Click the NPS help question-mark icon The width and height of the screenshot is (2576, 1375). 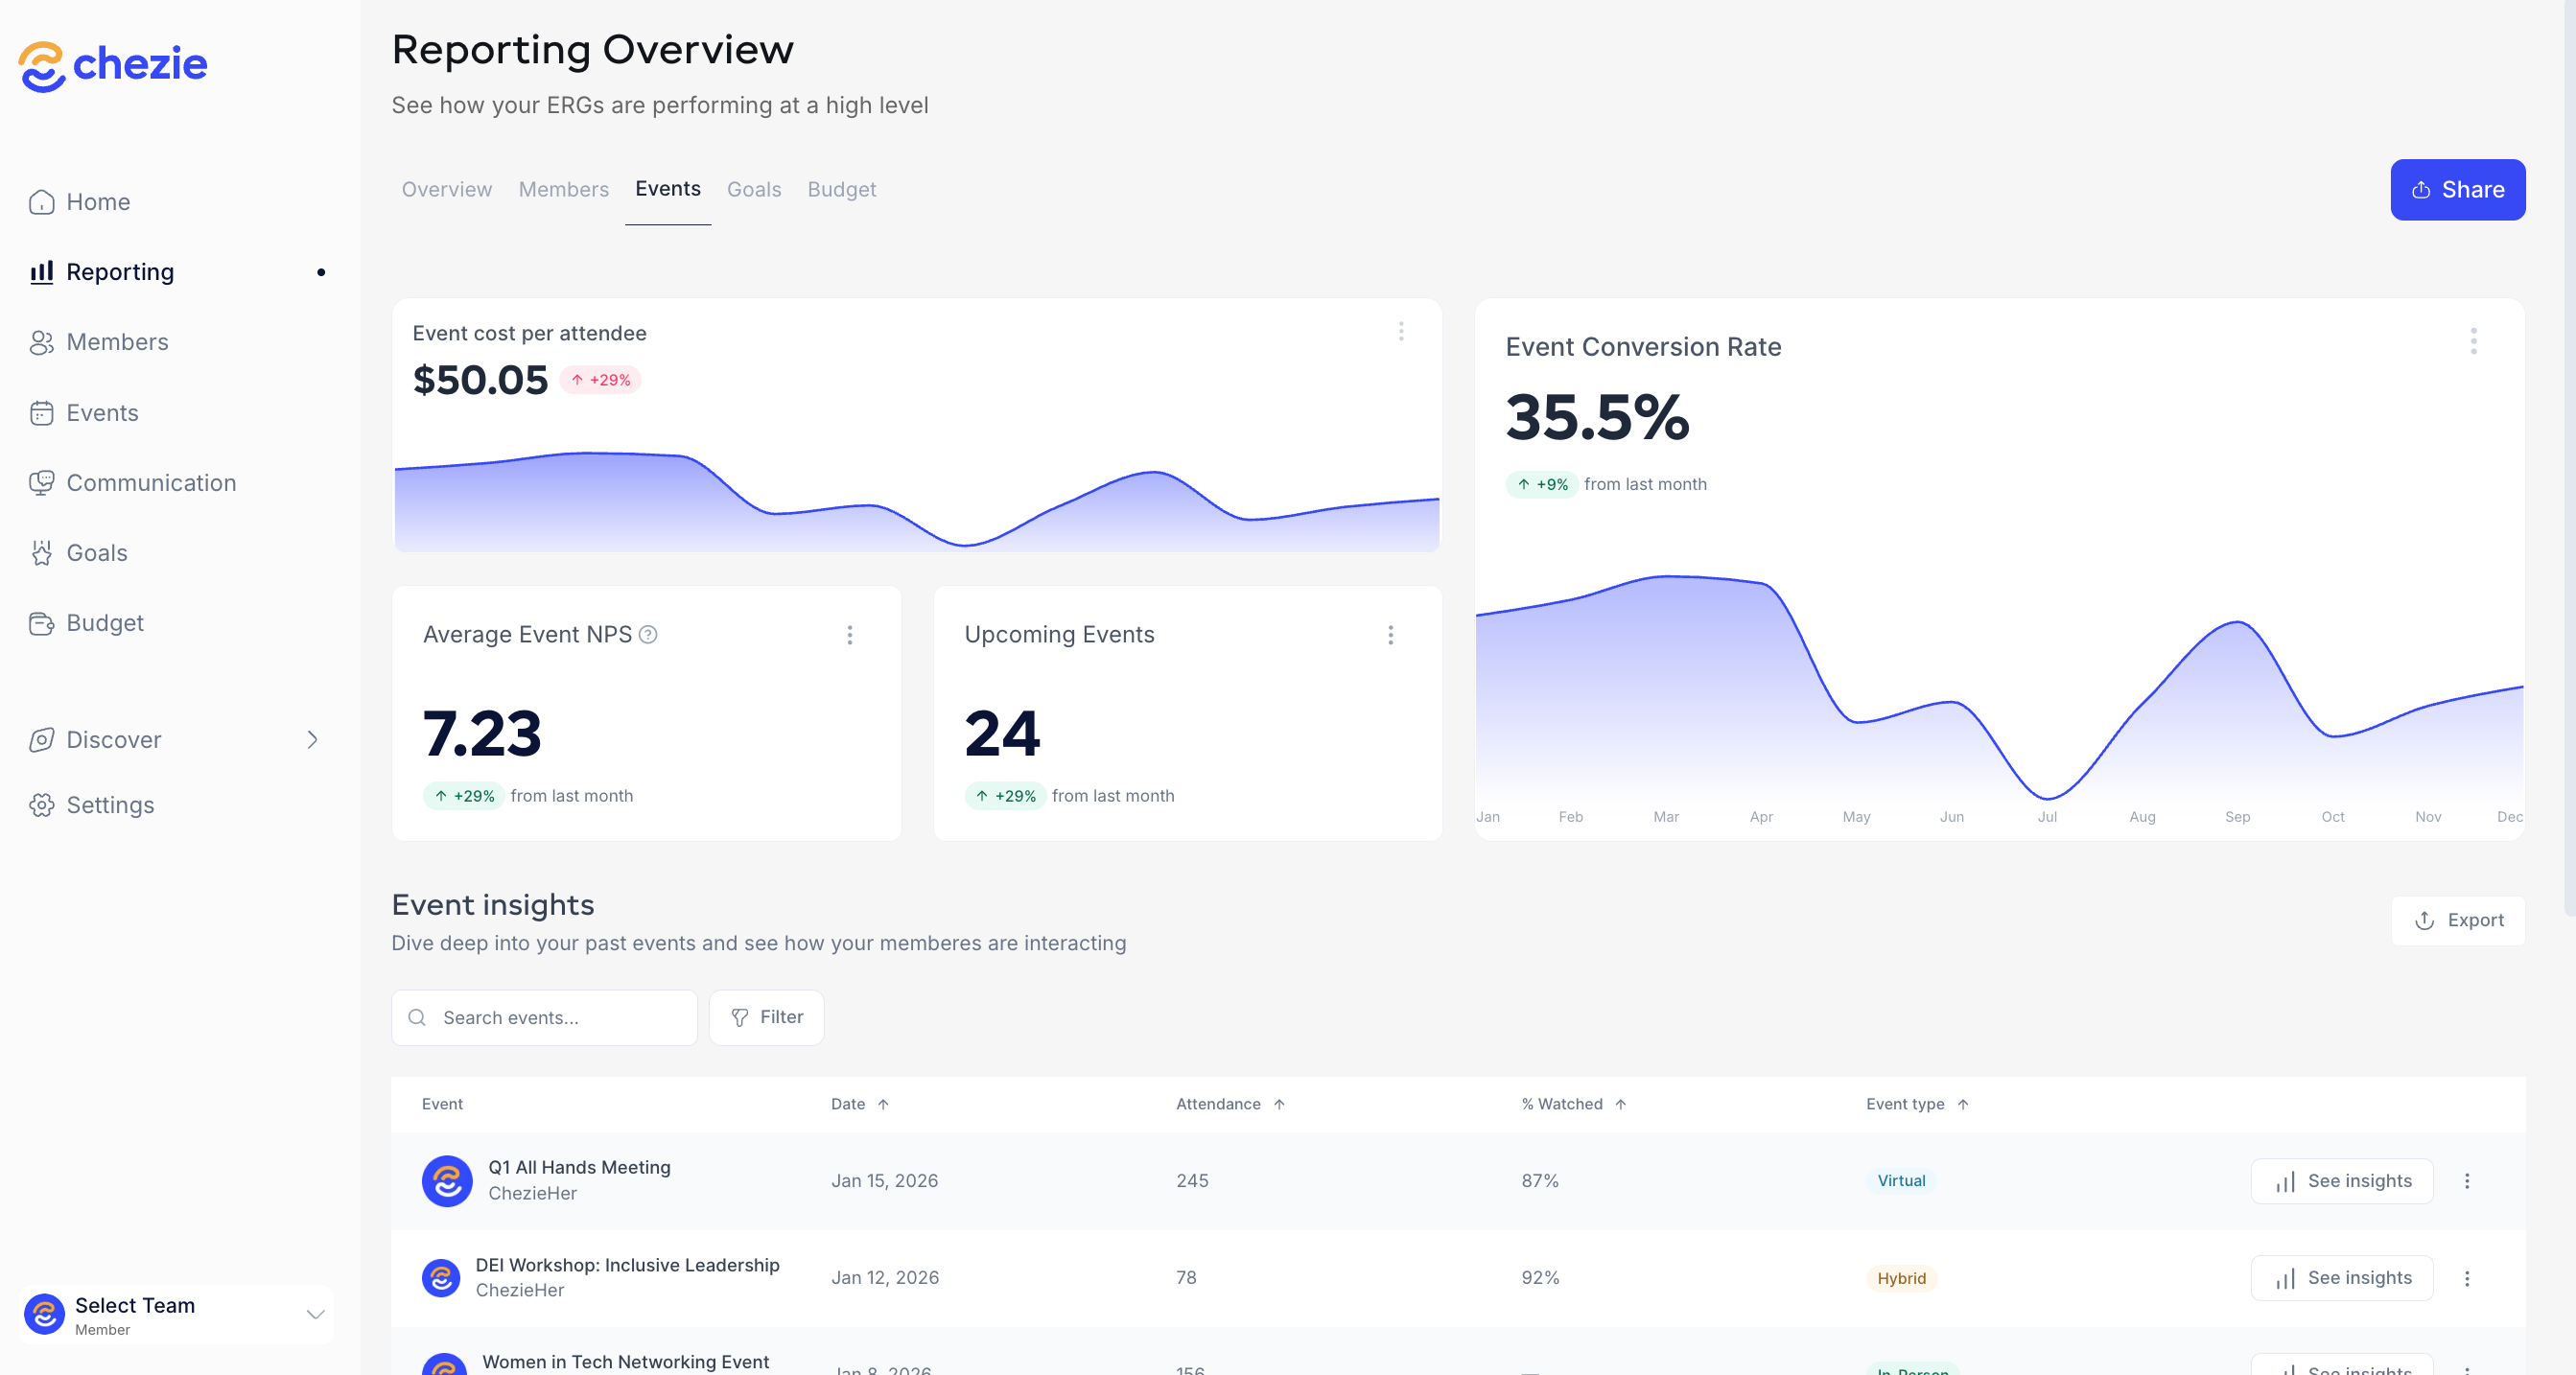pos(648,635)
